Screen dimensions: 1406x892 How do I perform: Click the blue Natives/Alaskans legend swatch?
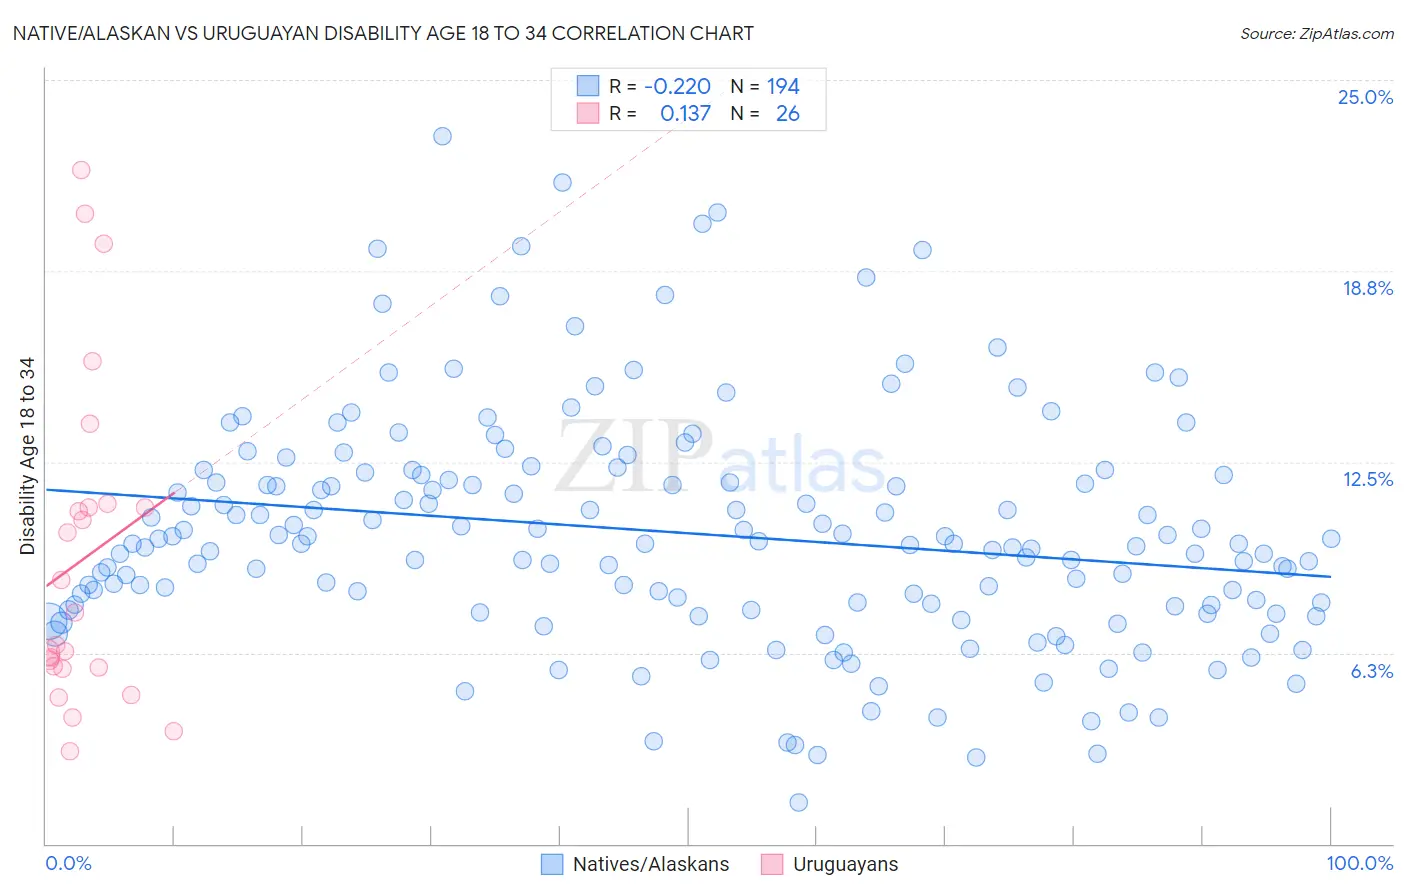552,864
